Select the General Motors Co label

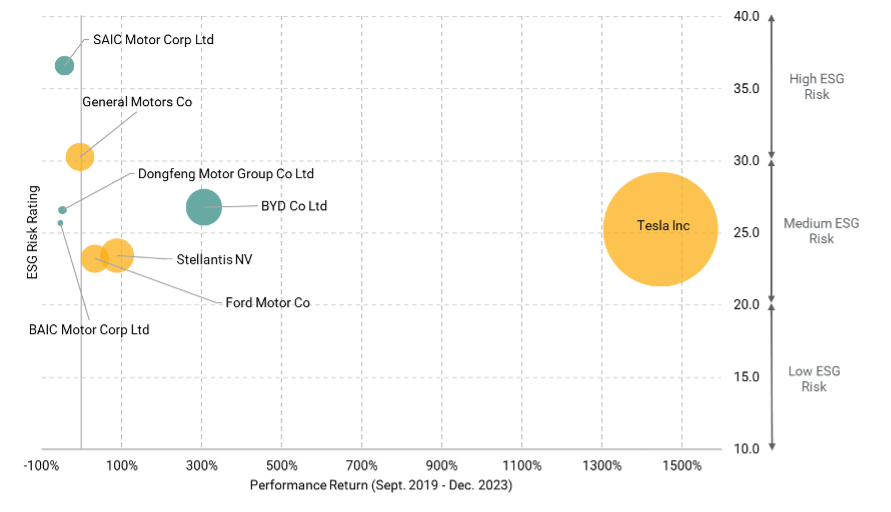136,102
